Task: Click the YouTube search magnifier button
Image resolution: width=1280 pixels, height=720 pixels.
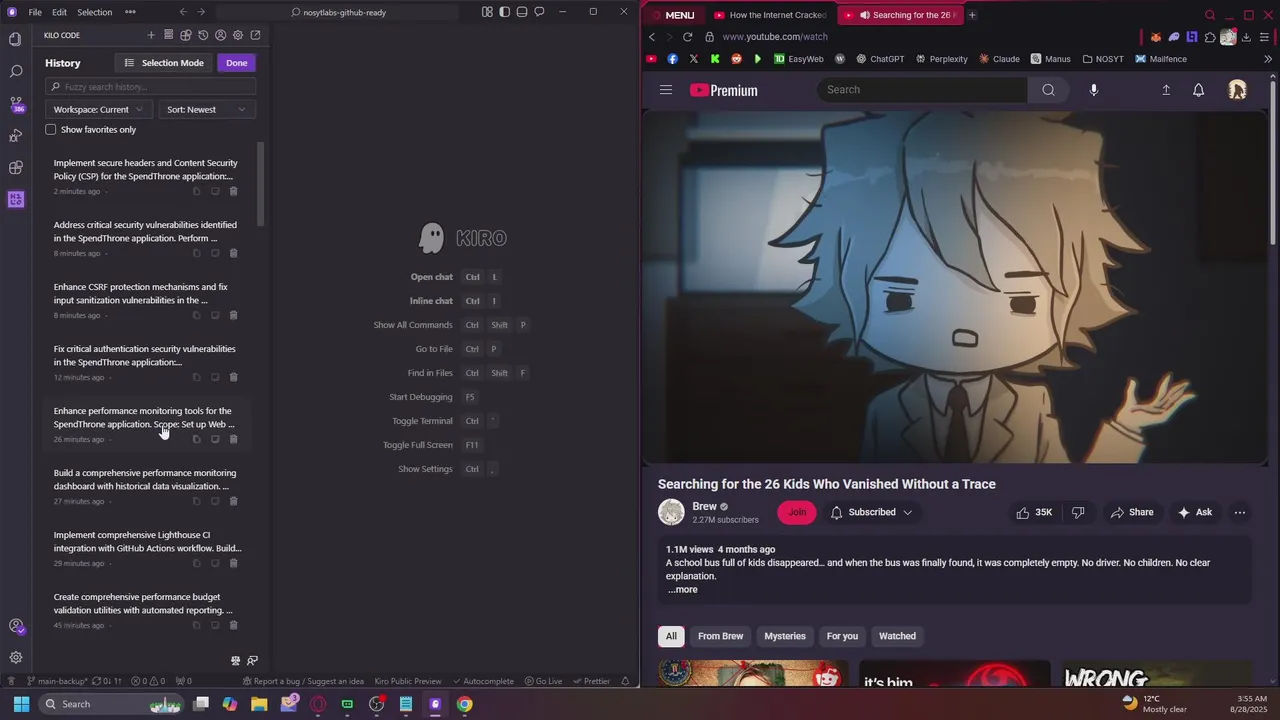Action: 1048,90
